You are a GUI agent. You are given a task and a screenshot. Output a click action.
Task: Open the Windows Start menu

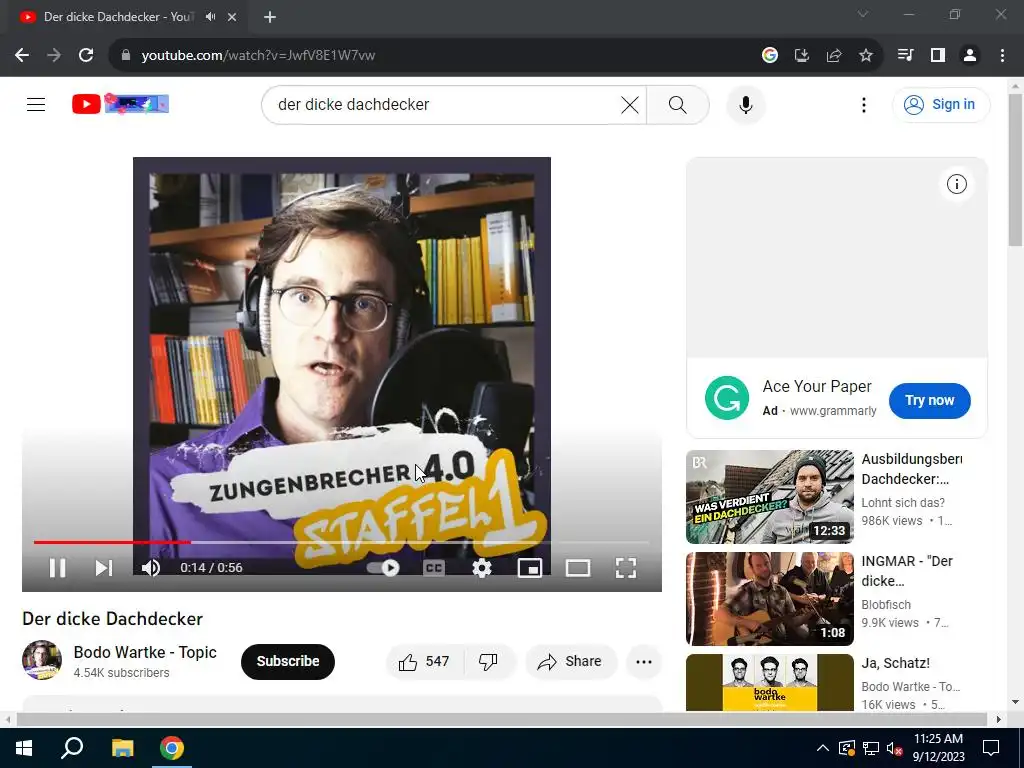24,748
